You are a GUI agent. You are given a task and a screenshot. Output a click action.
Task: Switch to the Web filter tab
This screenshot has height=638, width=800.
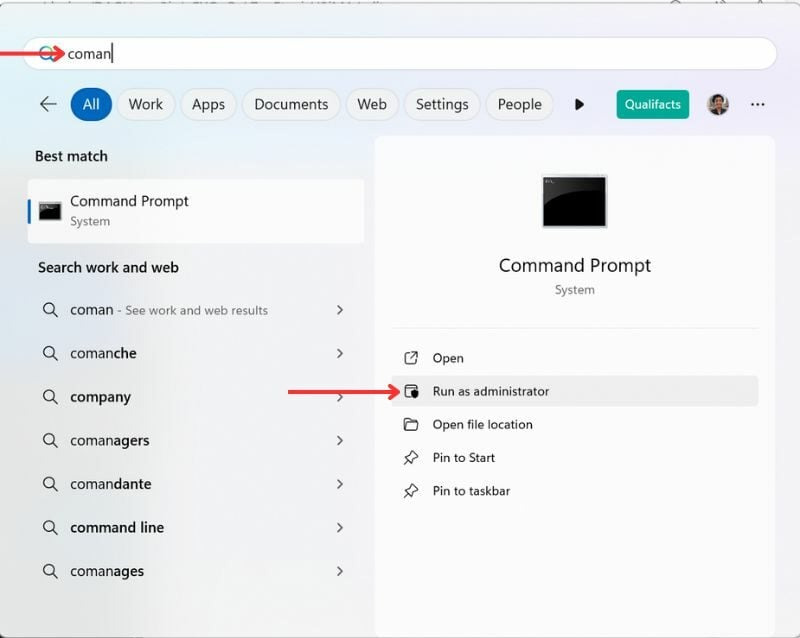pos(371,104)
